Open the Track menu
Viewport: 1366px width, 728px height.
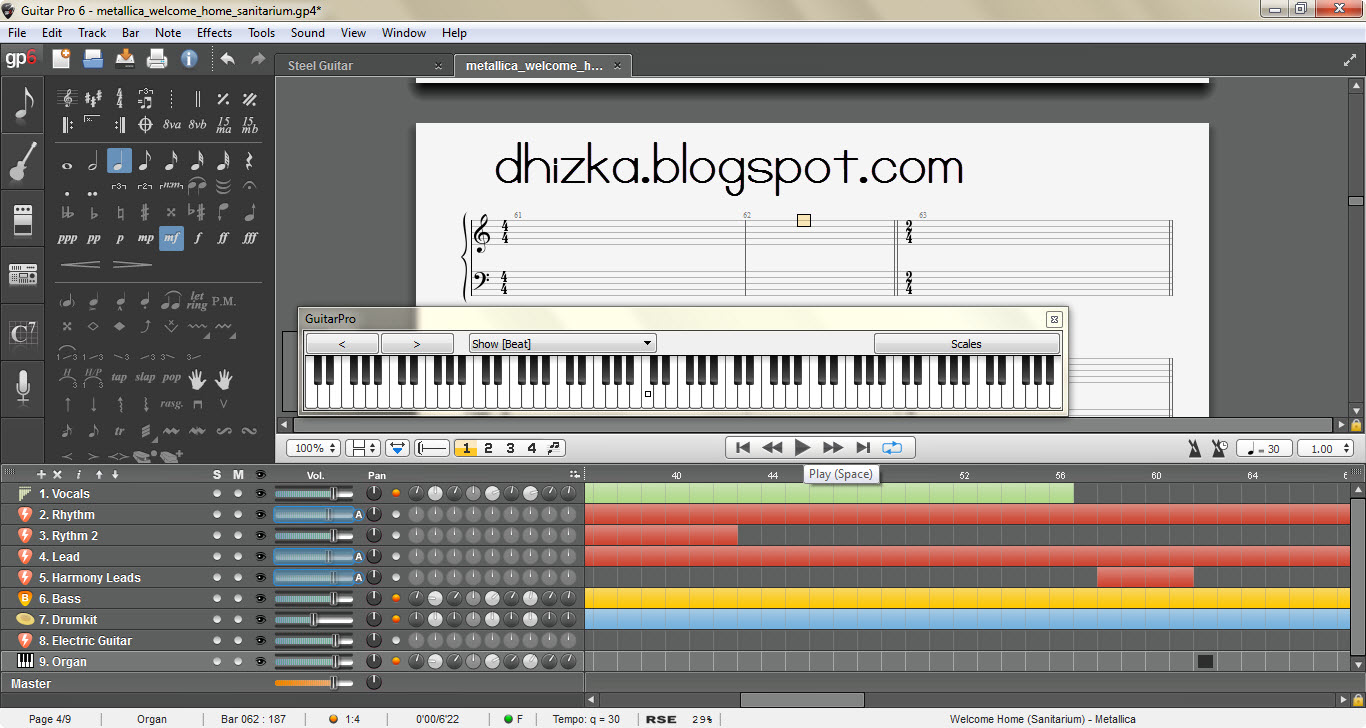[x=92, y=33]
